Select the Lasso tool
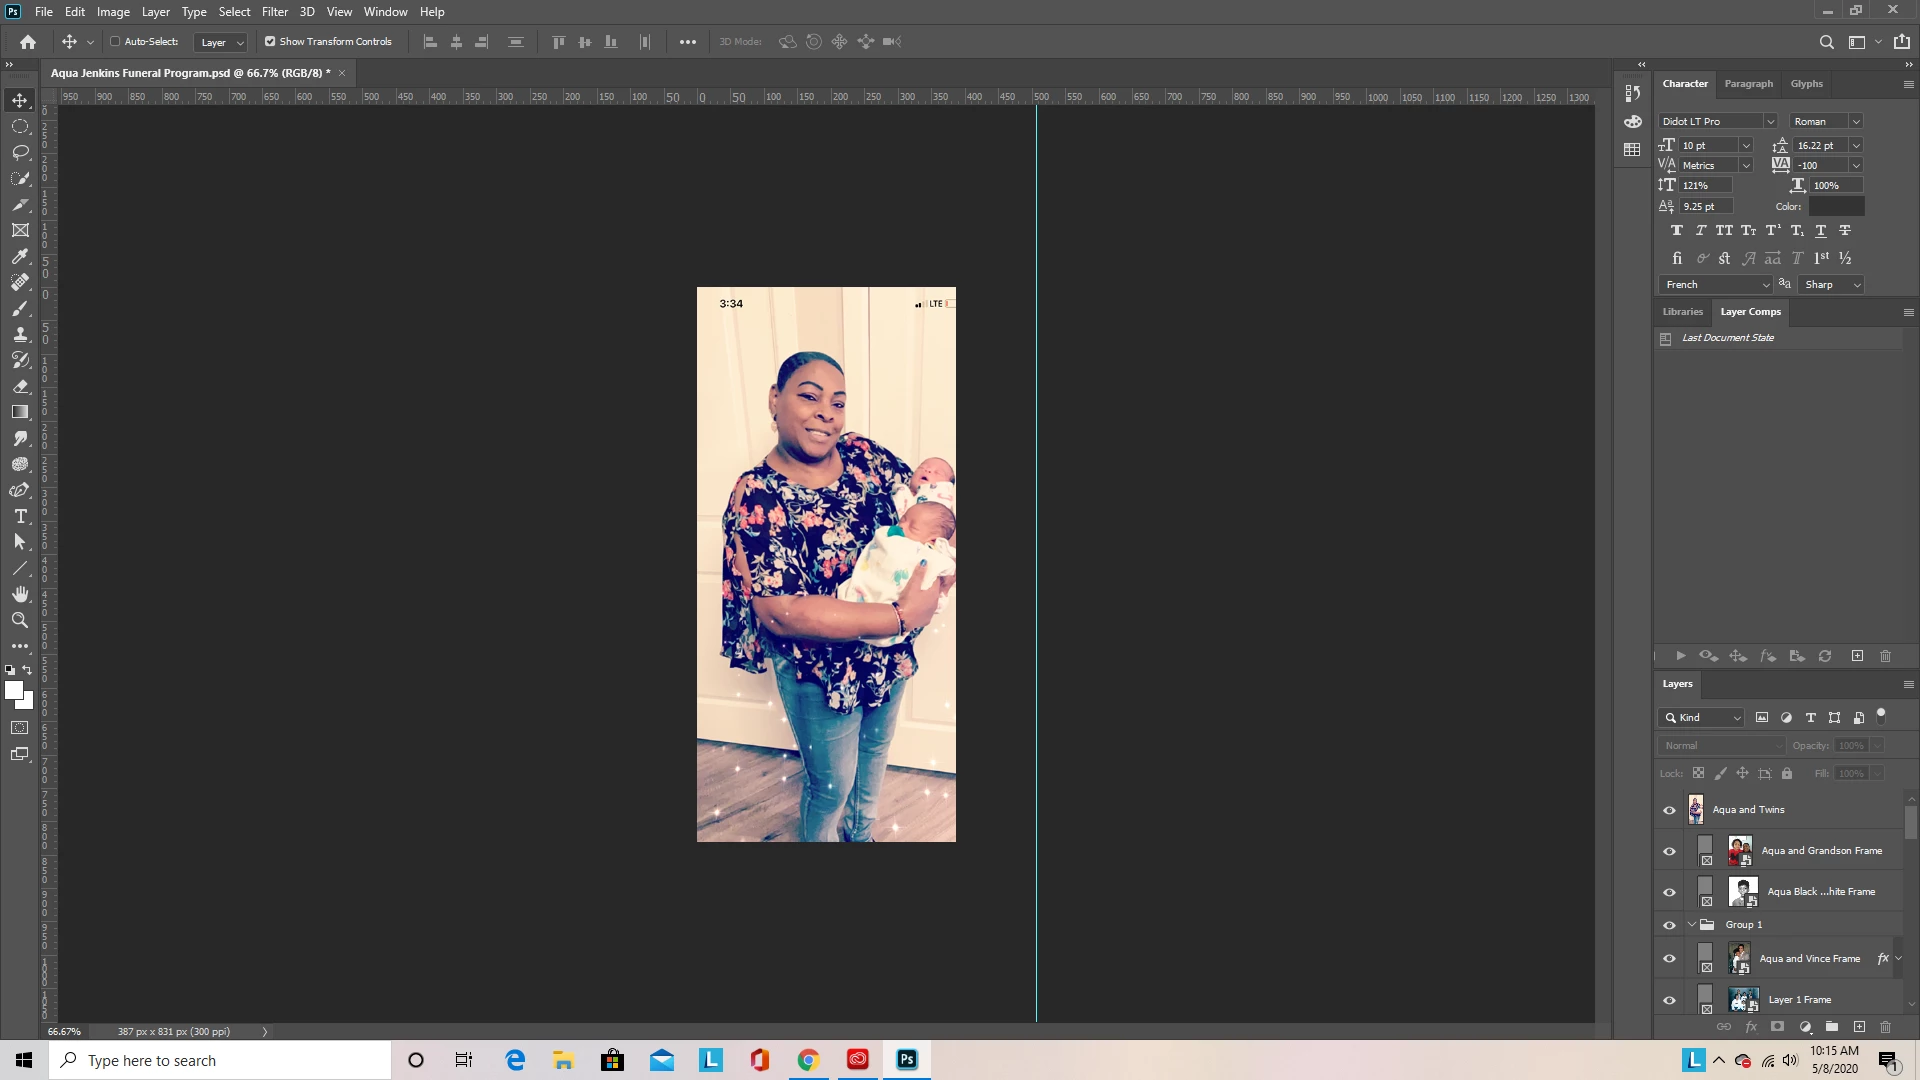Screen dimensions: 1920x1080 point(20,152)
